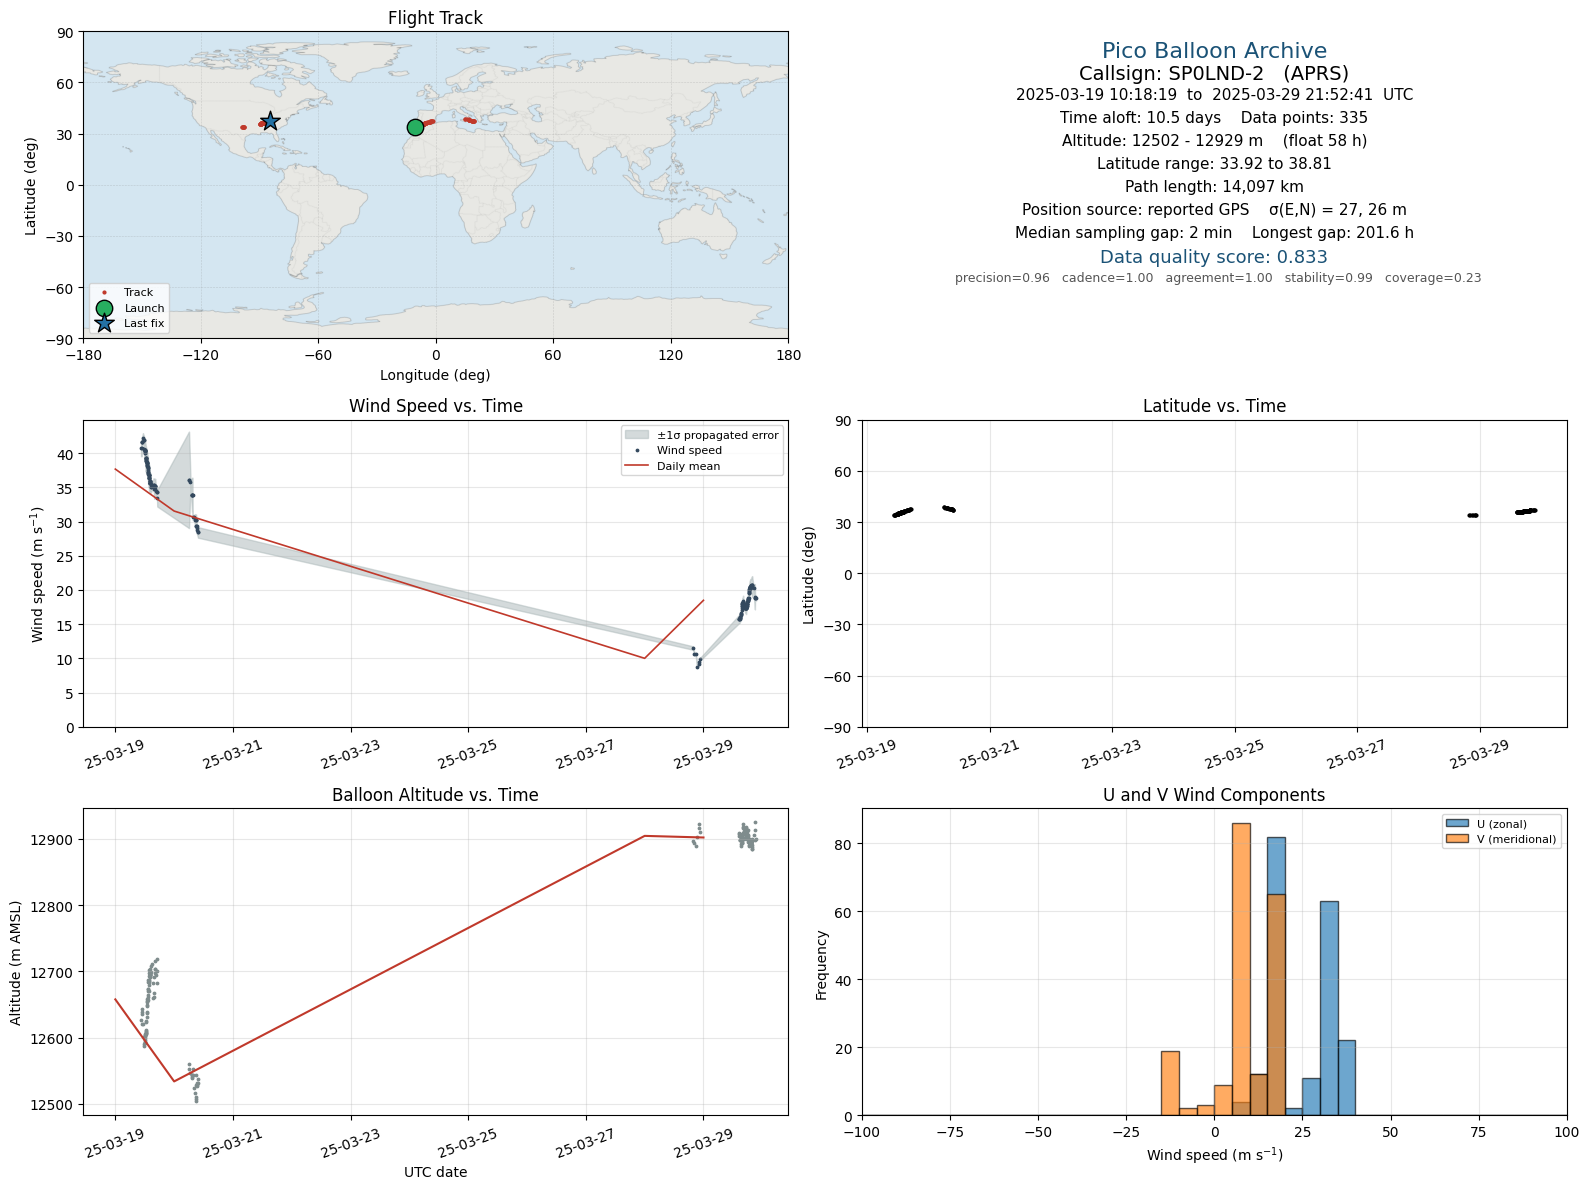Pick the blue U (zonal) legend swatch
The width and height of the screenshot is (1590, 1189).
point(1457,824)
